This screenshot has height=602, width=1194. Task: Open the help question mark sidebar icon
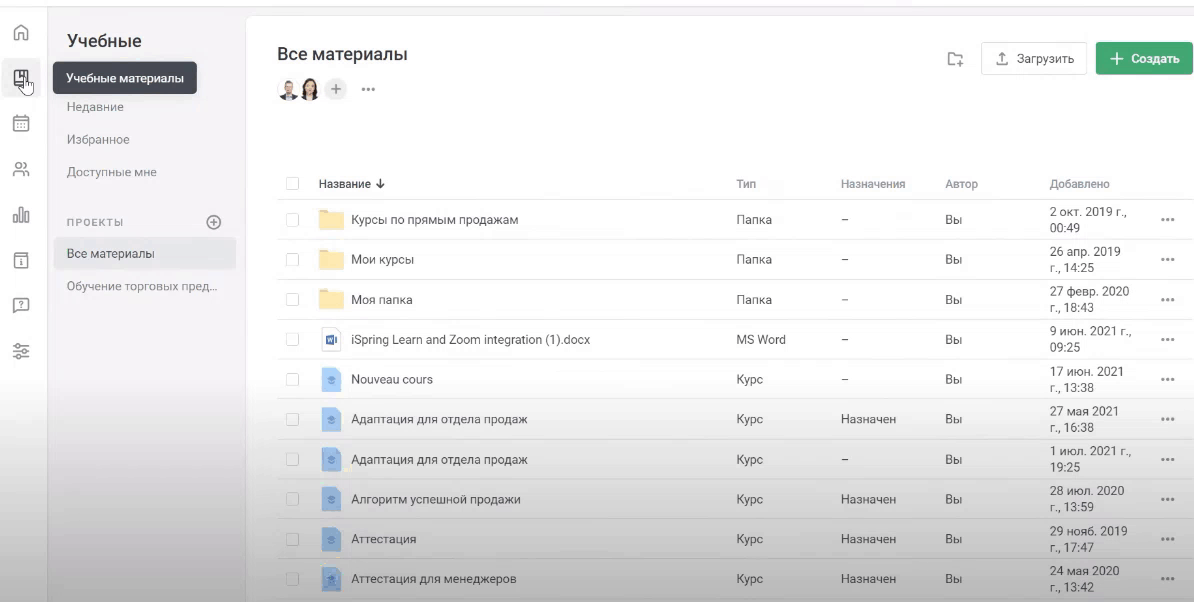click(20, 306)
